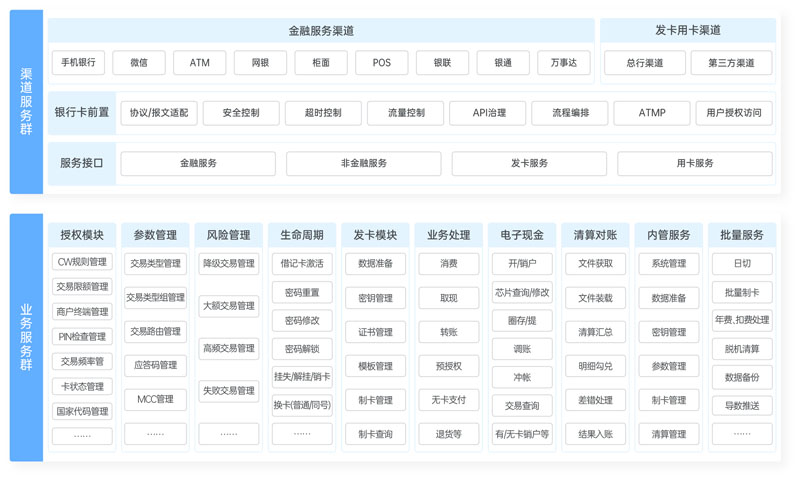Open 无卡支付 under 业务处理

coord(448,400)
